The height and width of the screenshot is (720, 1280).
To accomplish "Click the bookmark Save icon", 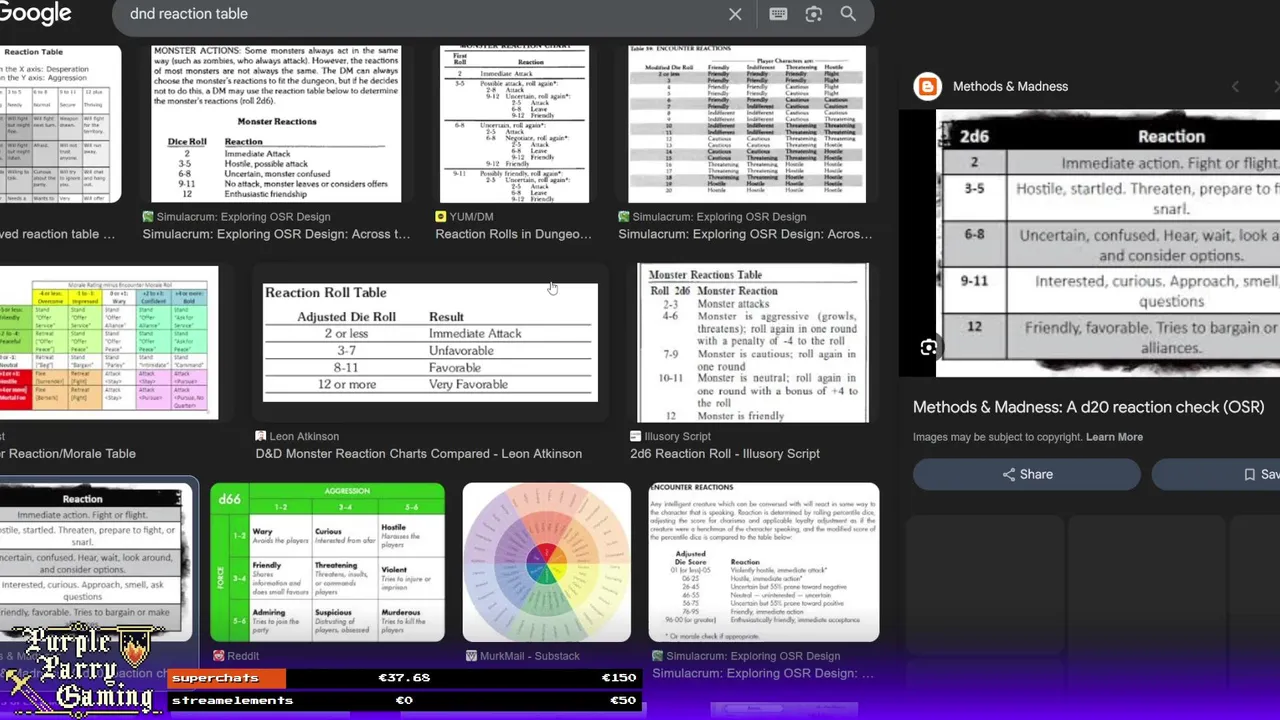I will click(x=1249, y=475).
